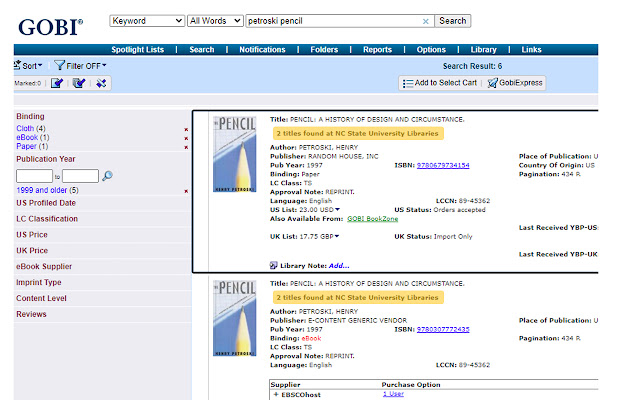Image resolution: width=640 pixels, height=400 pixels.
Task: Filter by Paper binding
Action: click(26, 146)
